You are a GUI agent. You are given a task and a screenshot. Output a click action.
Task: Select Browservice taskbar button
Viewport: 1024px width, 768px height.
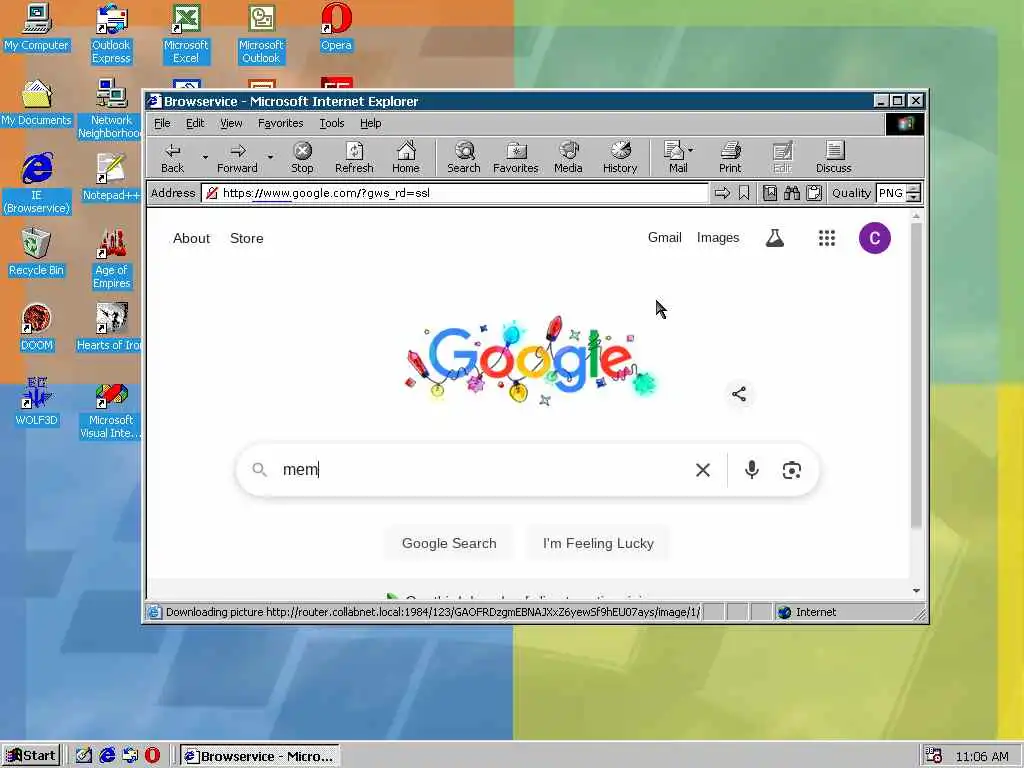point(259,756)
